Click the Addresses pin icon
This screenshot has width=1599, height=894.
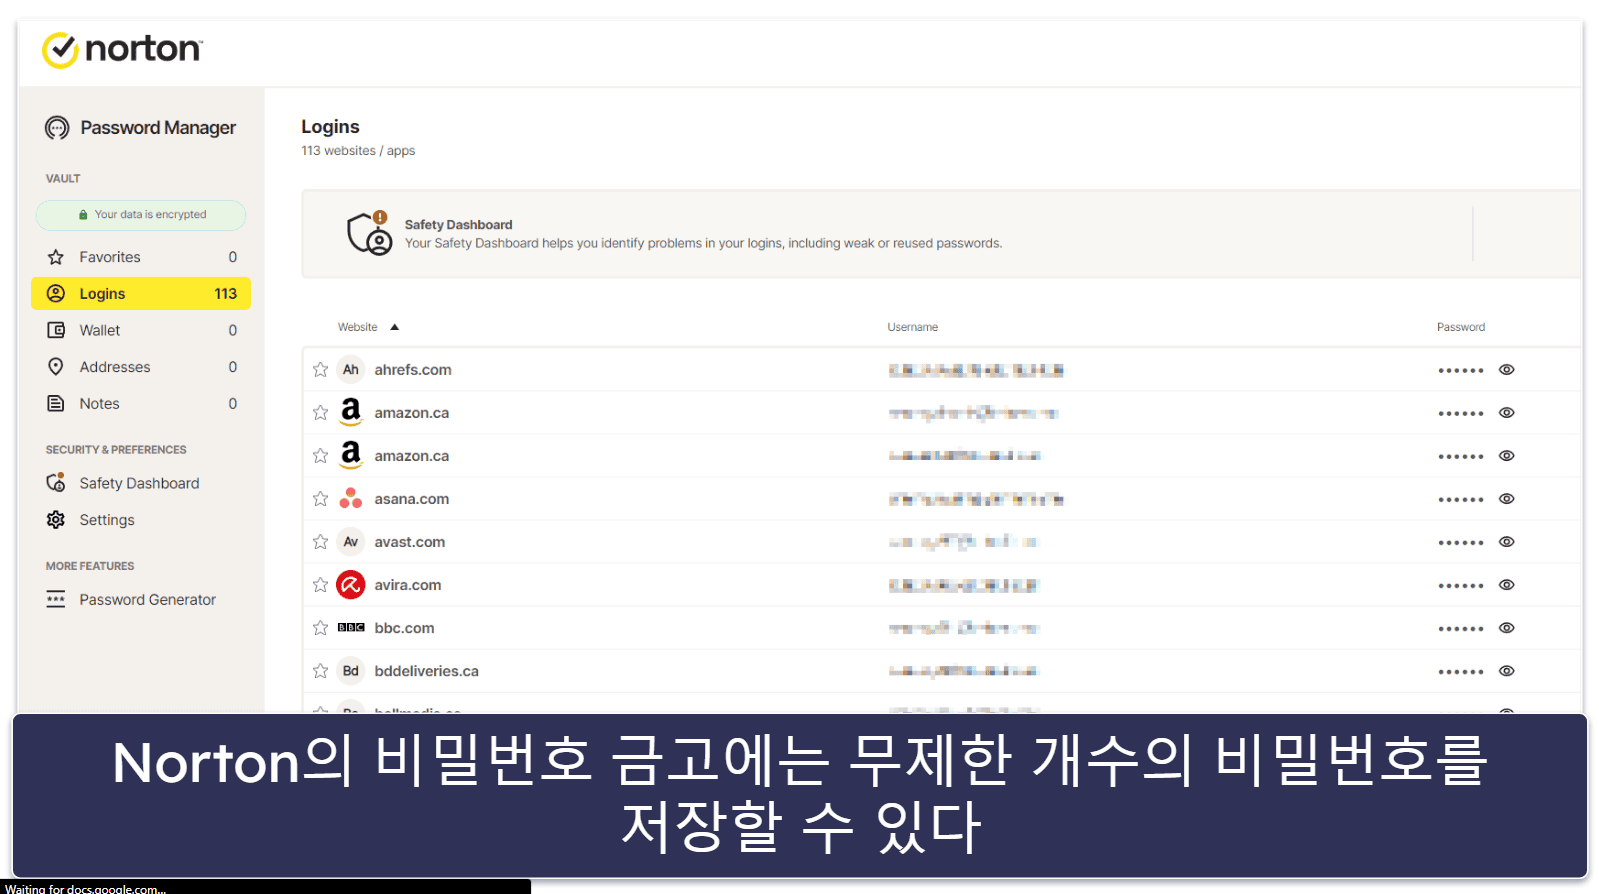click(56, 367)
